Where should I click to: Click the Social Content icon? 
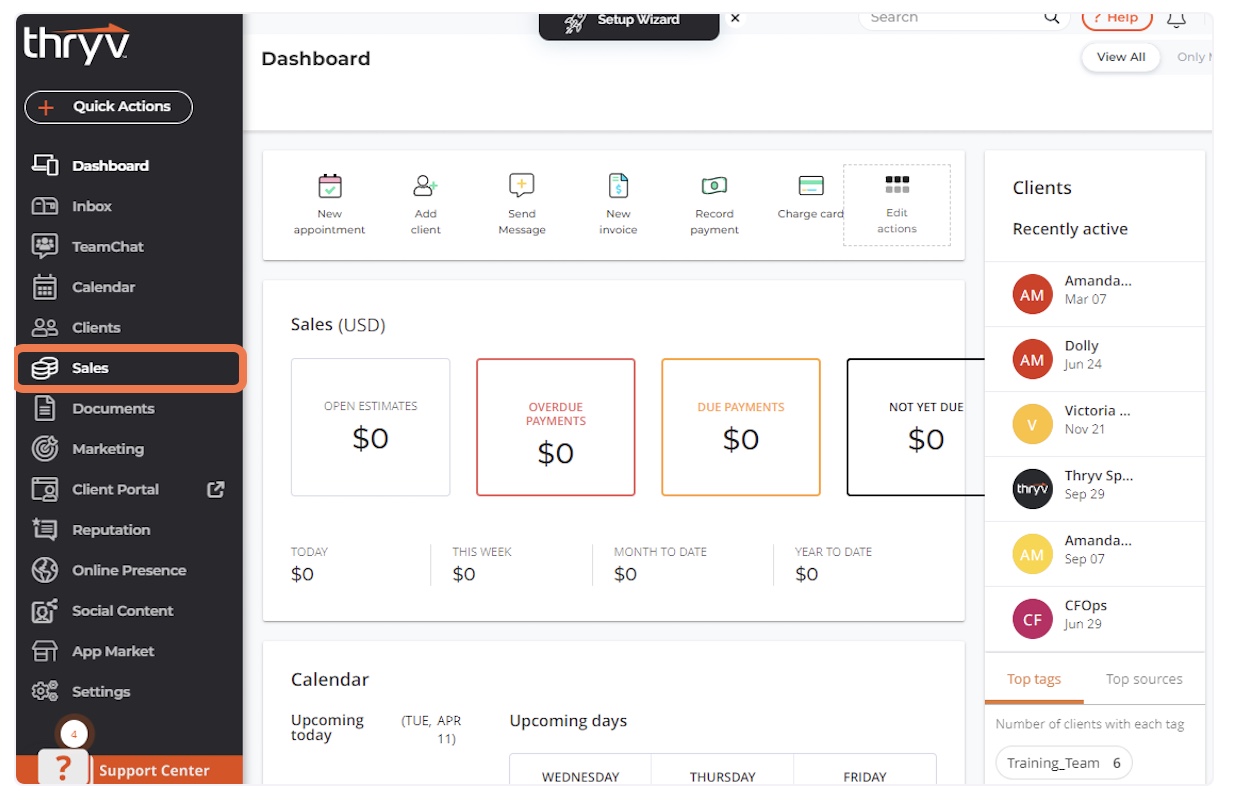(x=45, y=611)
